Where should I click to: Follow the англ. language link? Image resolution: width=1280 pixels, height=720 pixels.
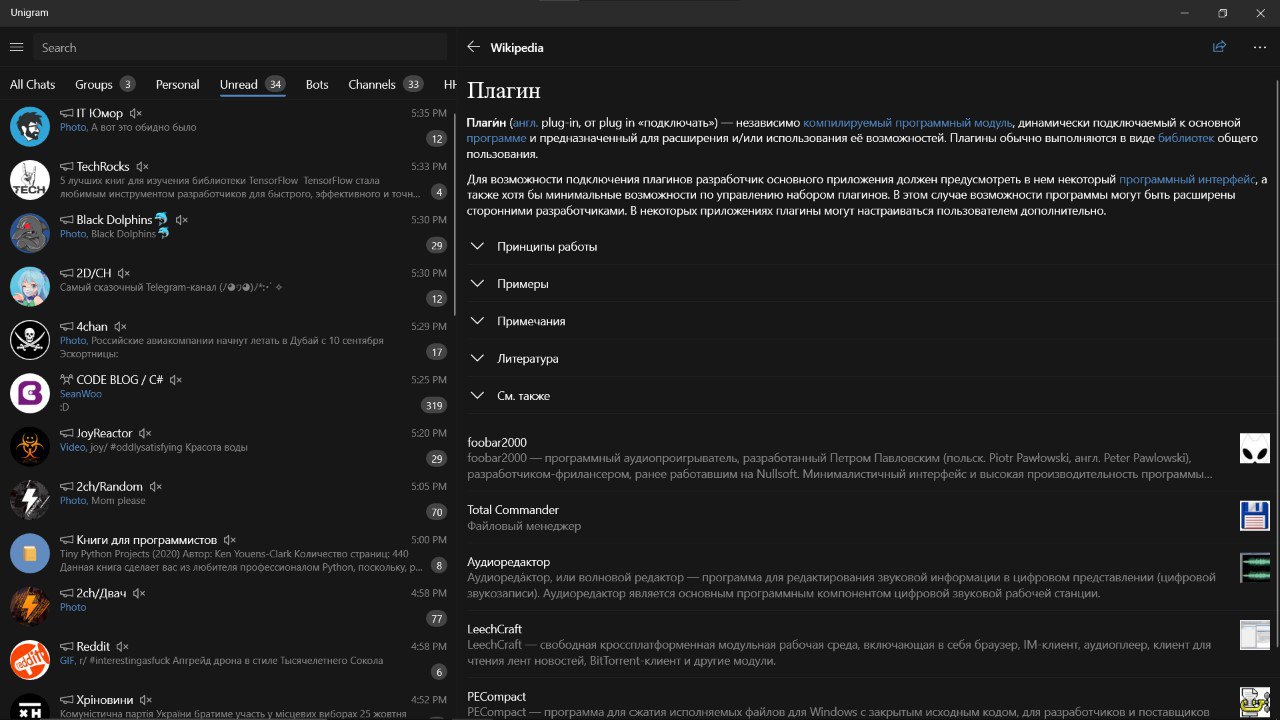pos(523,123)
